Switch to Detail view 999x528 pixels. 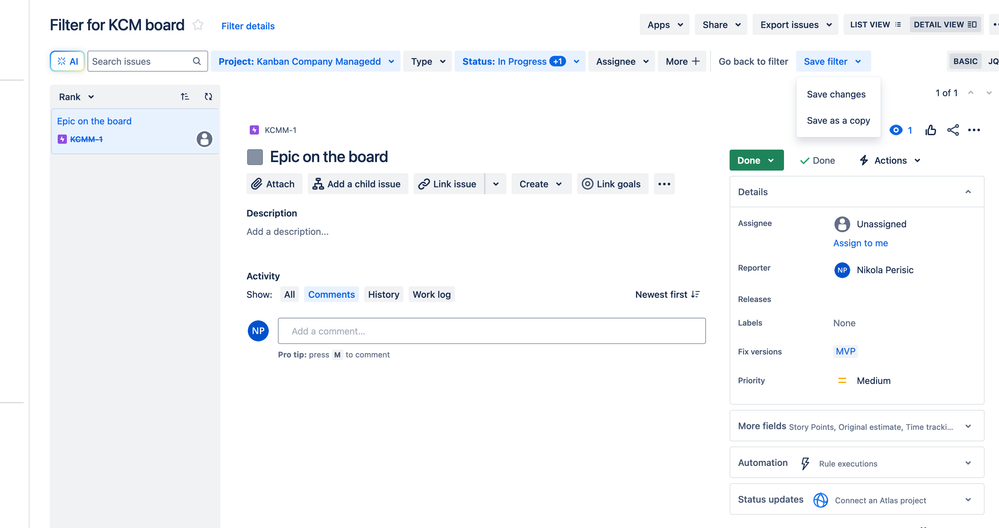pos(945,25)
